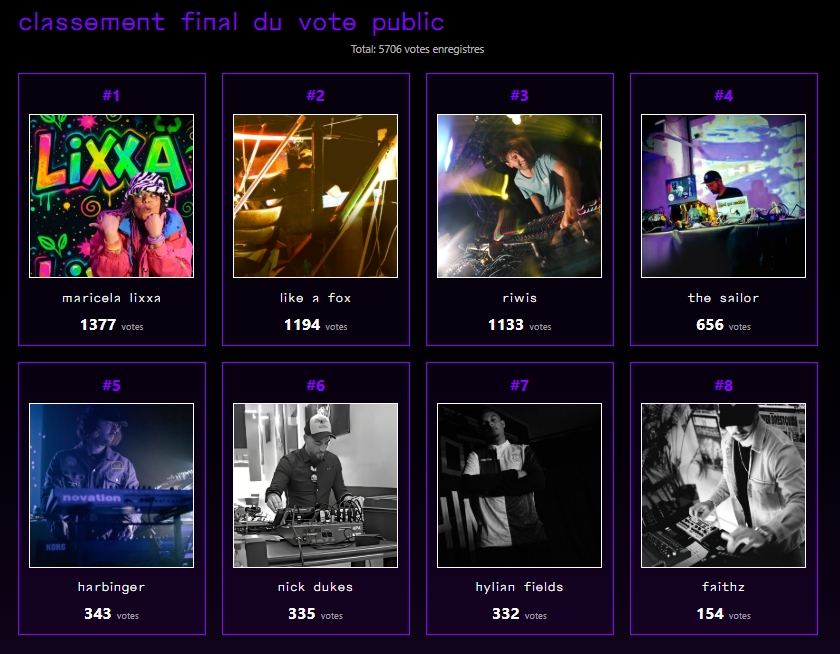Open the sailor's live setup photo
The width and height of the screenshot is (840, 654).
point(723,196)
